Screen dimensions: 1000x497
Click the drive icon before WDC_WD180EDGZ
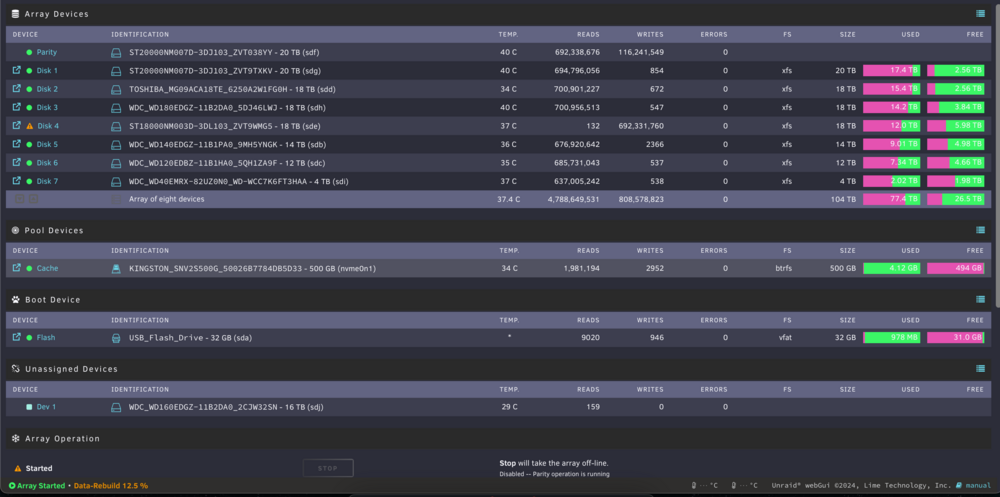[116, 108]
